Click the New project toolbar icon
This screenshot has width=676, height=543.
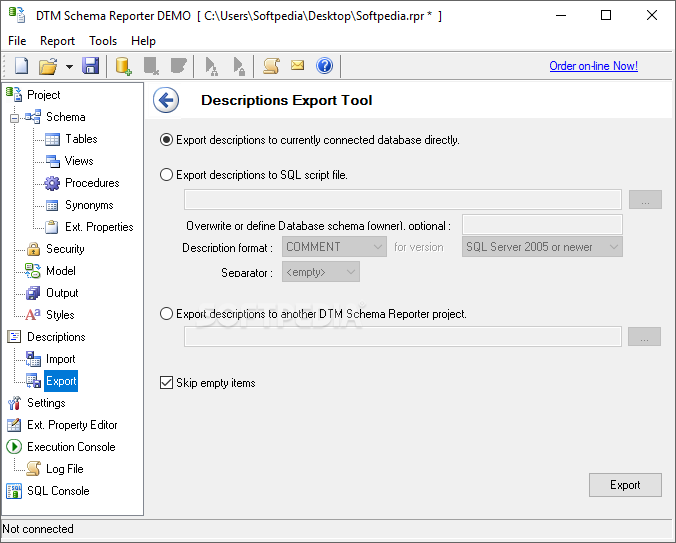pos(22,66)
